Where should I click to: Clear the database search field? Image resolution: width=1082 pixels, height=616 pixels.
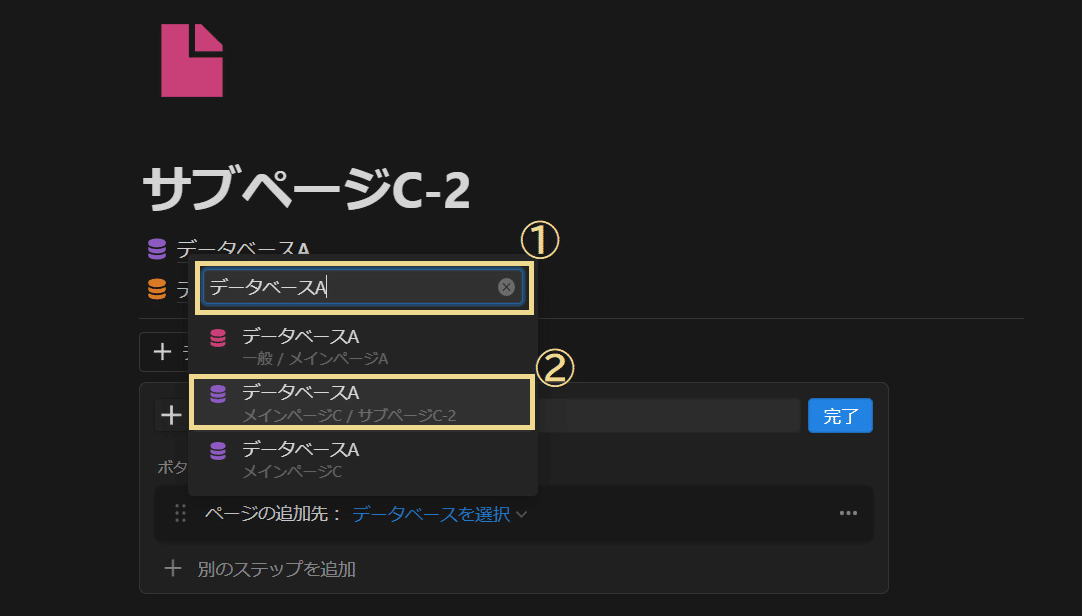[506, 287]
